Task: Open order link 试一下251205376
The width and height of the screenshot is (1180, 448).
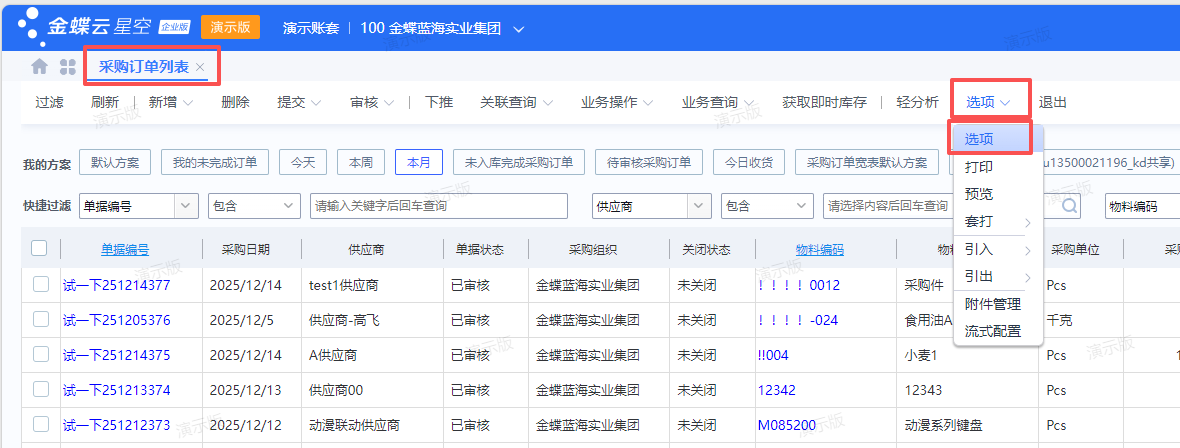Action: tap(116, 320)
